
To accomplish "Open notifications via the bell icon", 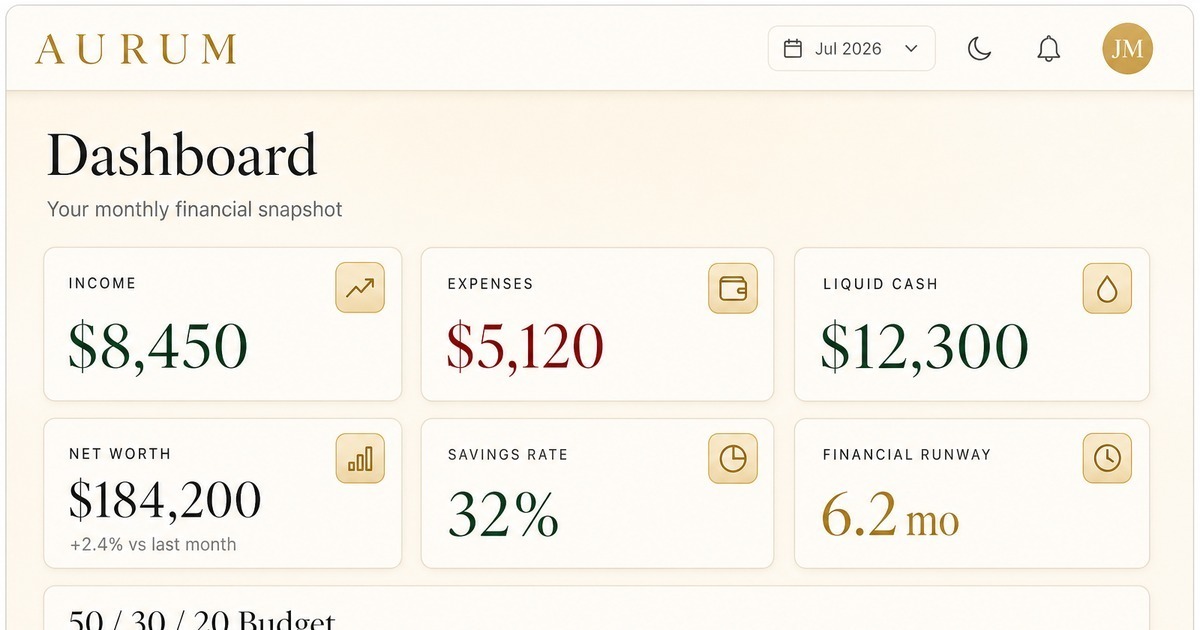I will click(1048, 49).
